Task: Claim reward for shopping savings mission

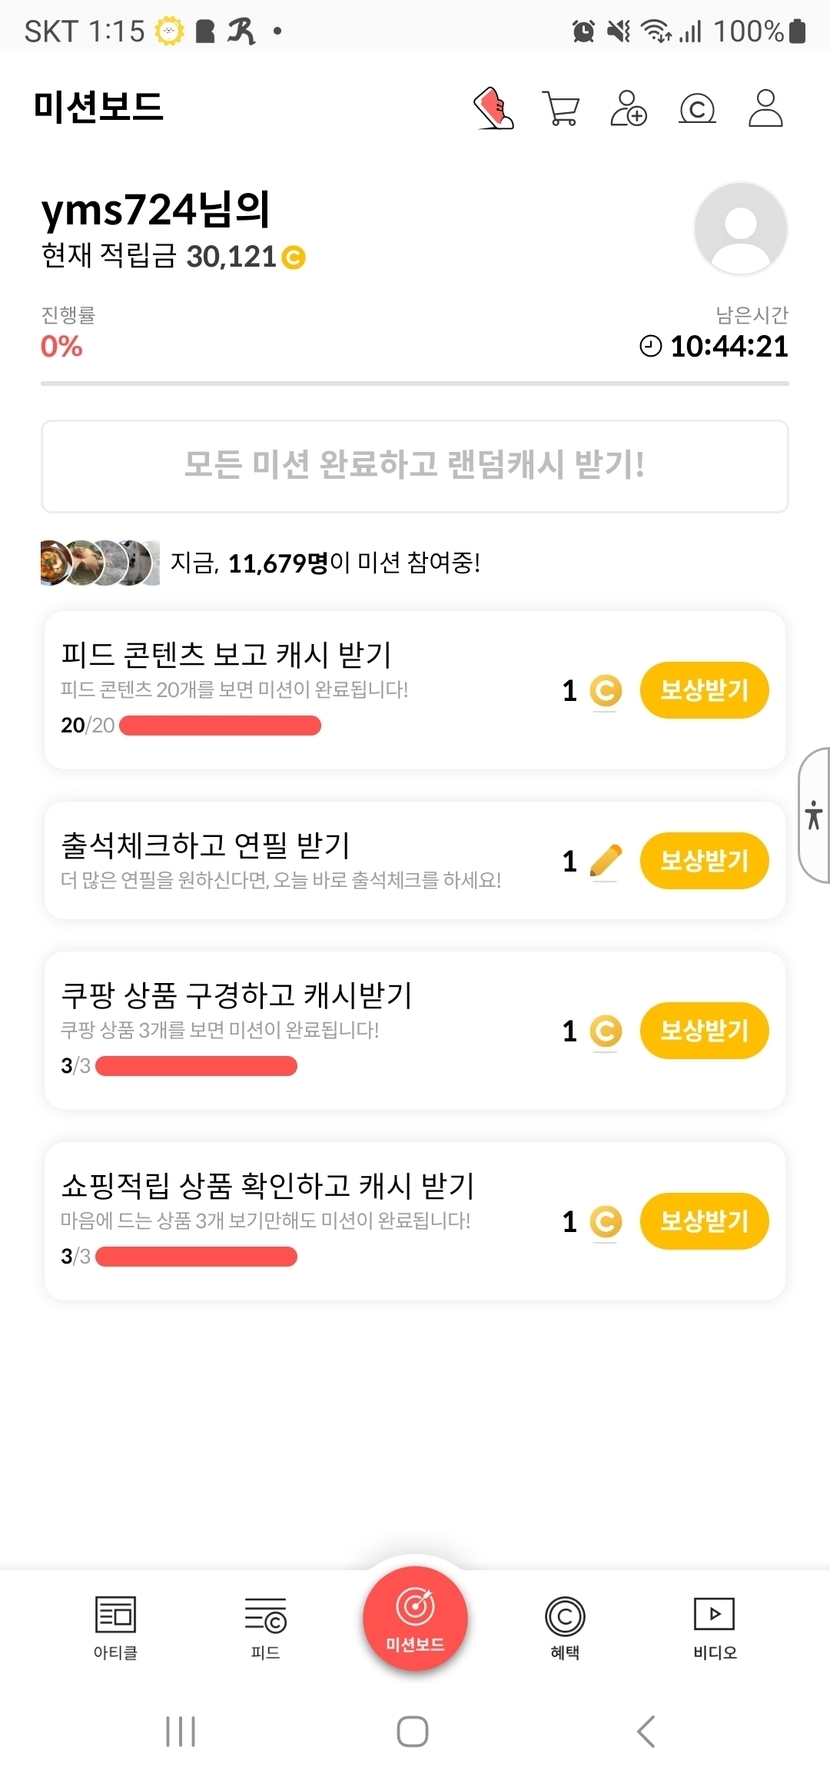Action: coord(704,1221)
